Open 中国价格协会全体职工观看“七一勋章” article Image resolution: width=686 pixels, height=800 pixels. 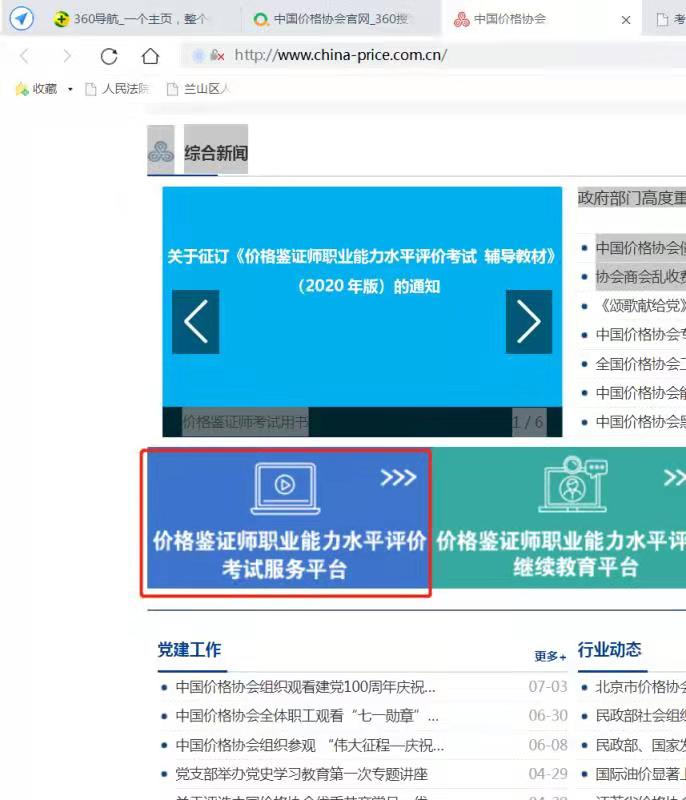click(307, 716)
